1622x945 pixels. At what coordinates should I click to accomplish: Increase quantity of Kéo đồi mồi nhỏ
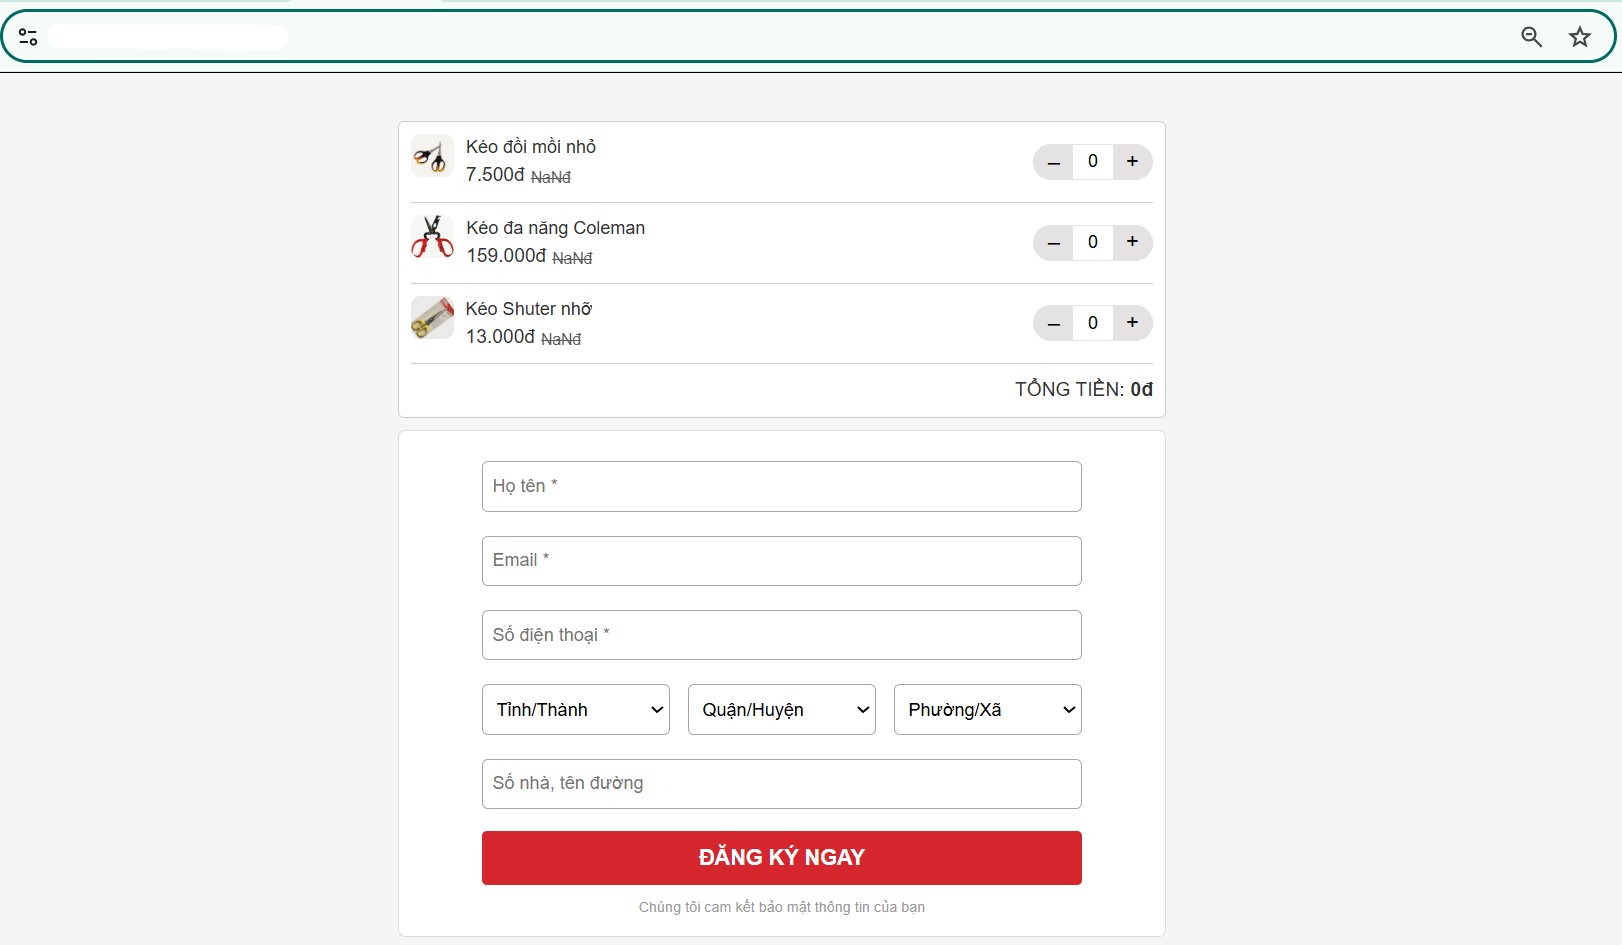(x=1132, y=161)
